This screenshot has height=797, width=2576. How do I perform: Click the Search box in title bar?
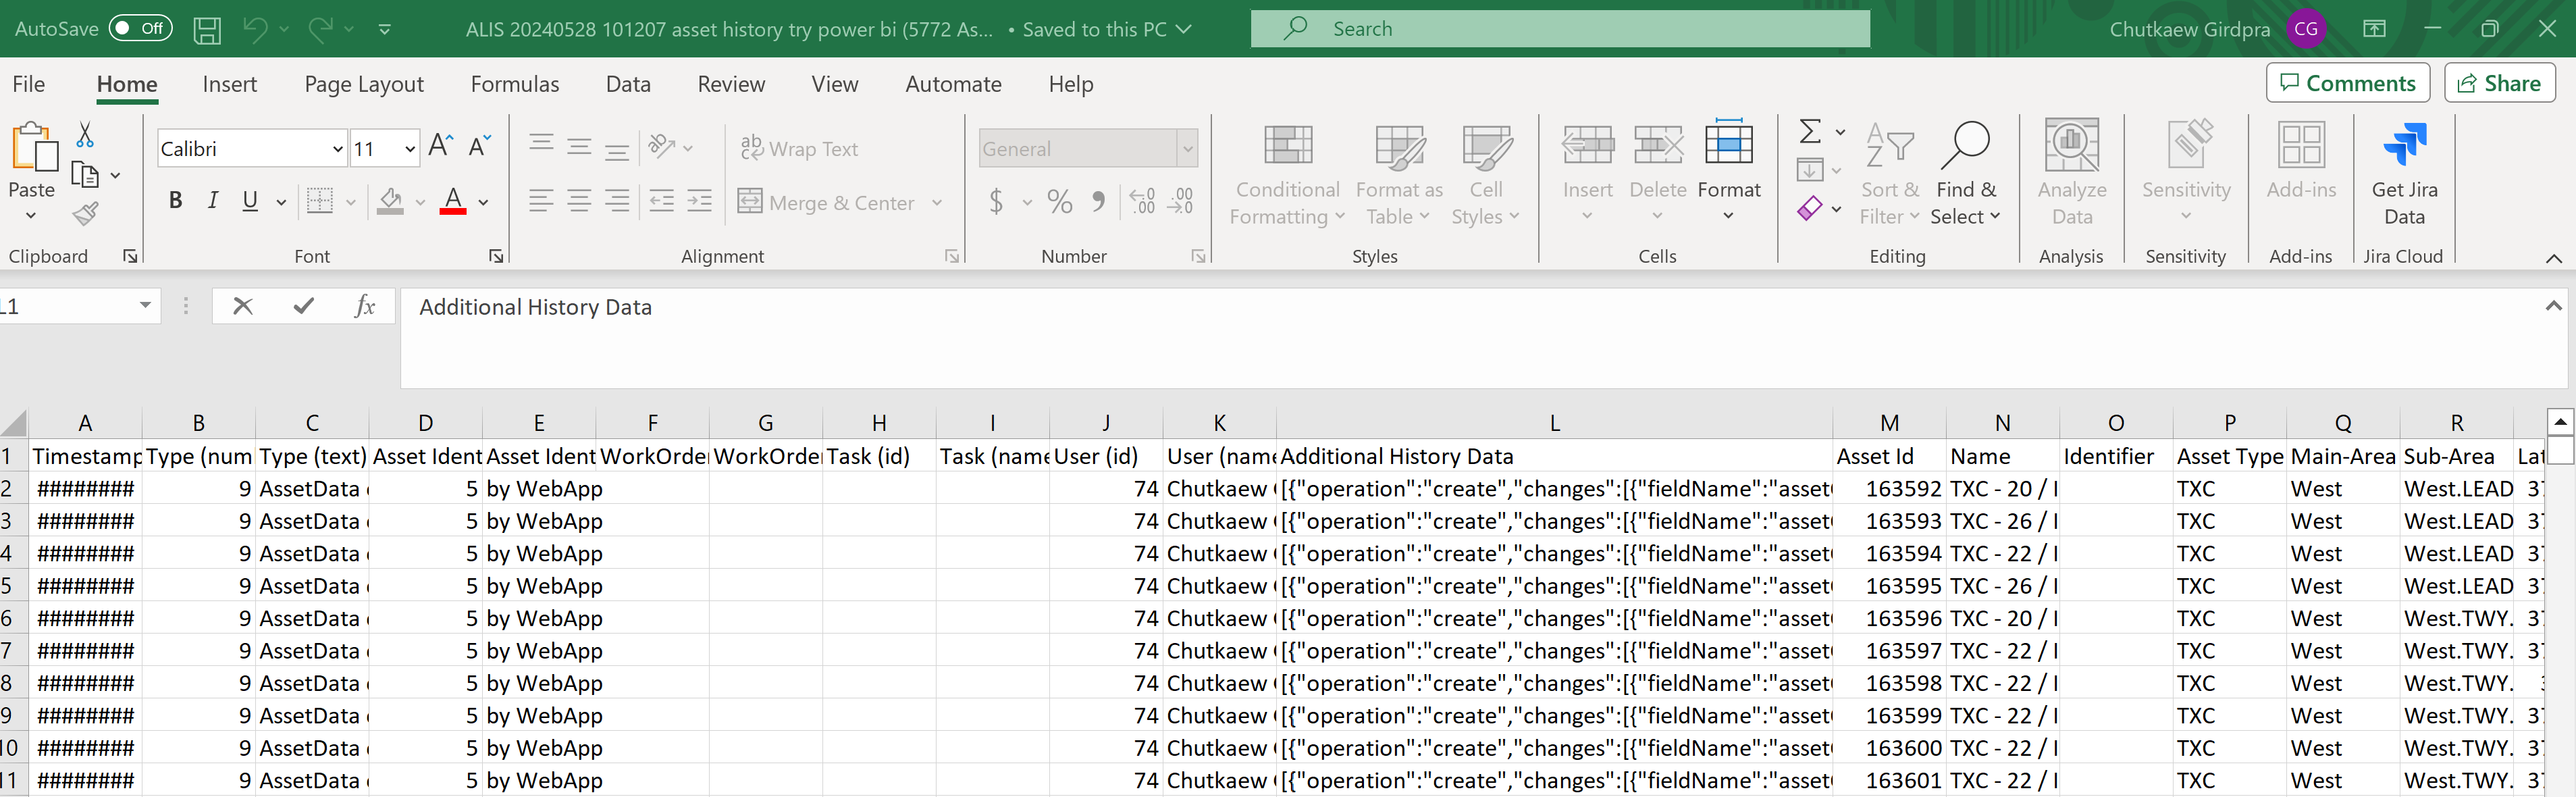(1560, 29)
